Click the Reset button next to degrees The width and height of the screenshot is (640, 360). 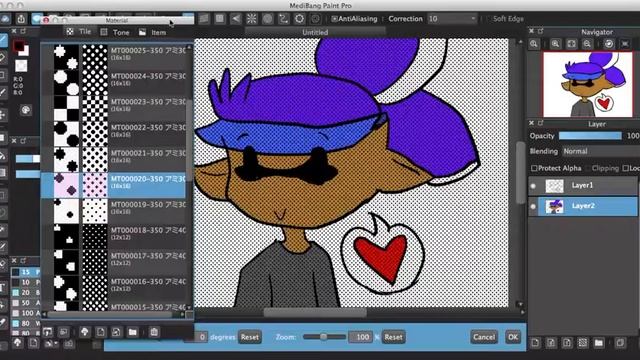250,337
